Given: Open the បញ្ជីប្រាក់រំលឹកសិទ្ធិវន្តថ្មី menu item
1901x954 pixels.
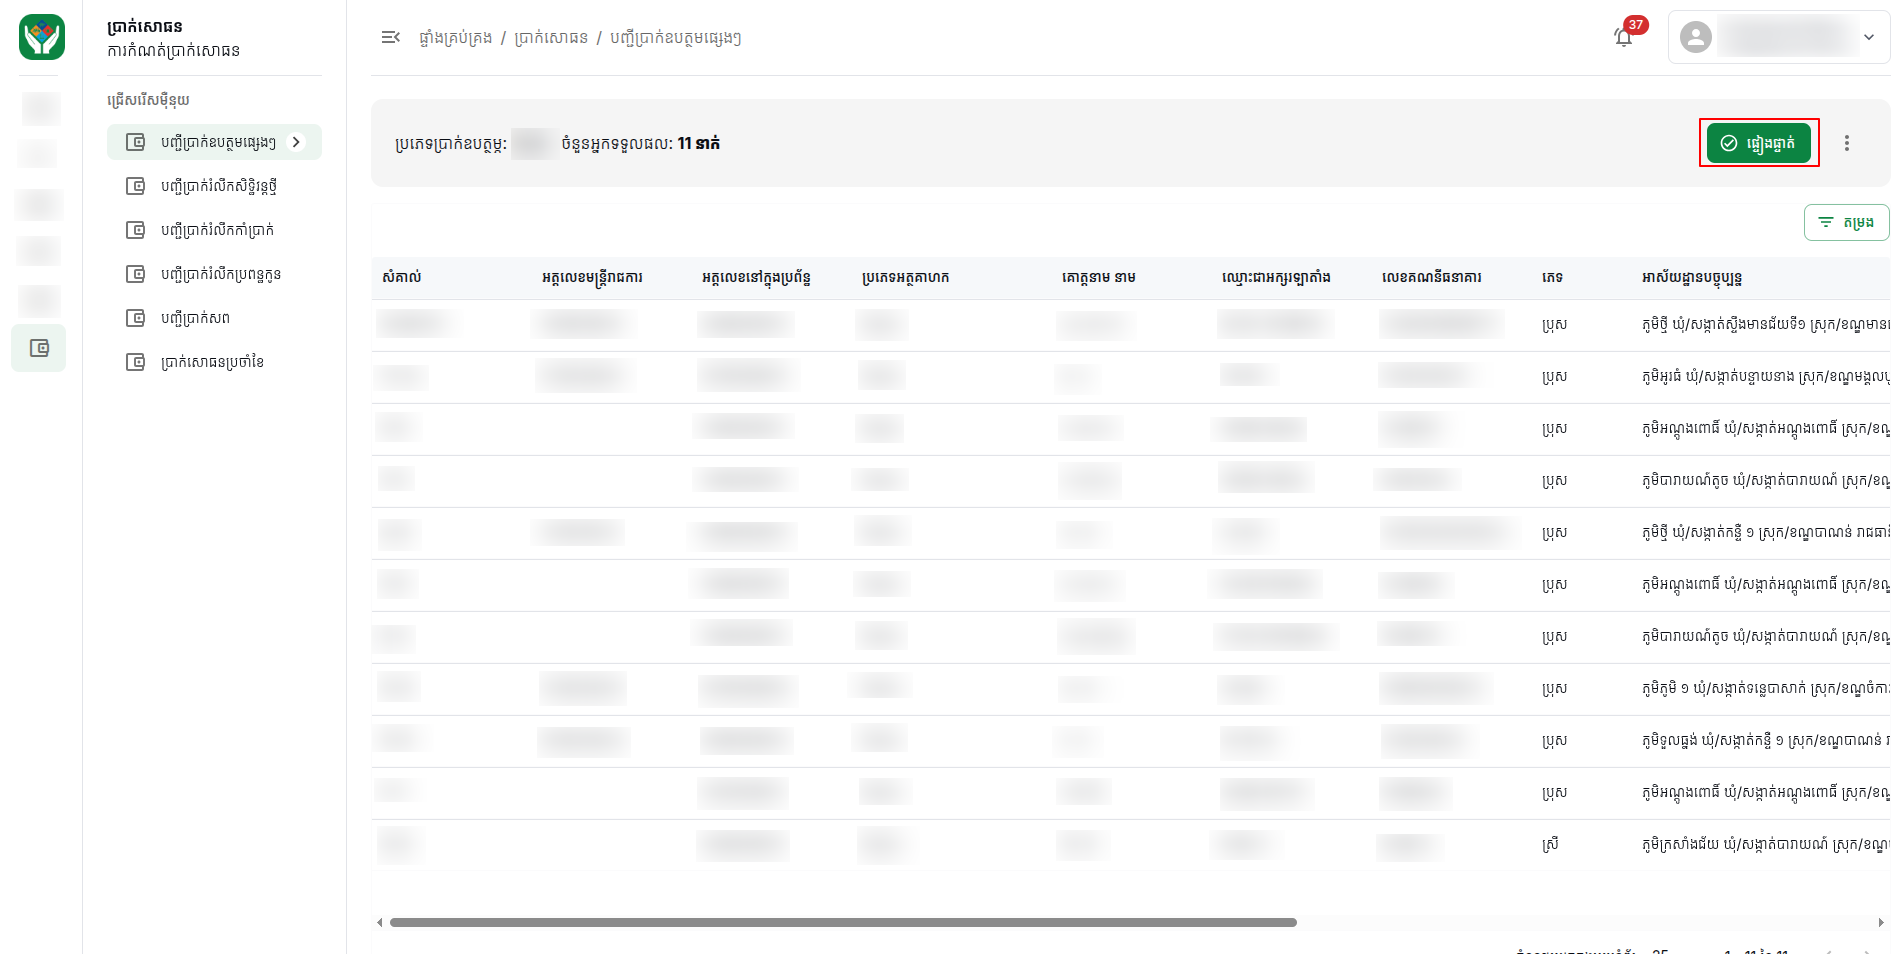Looking at the screenshot, I should point(214,186).
